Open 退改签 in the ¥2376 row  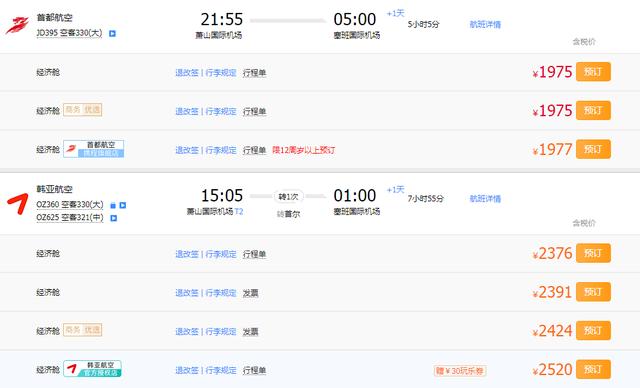(x=187, y=254)
